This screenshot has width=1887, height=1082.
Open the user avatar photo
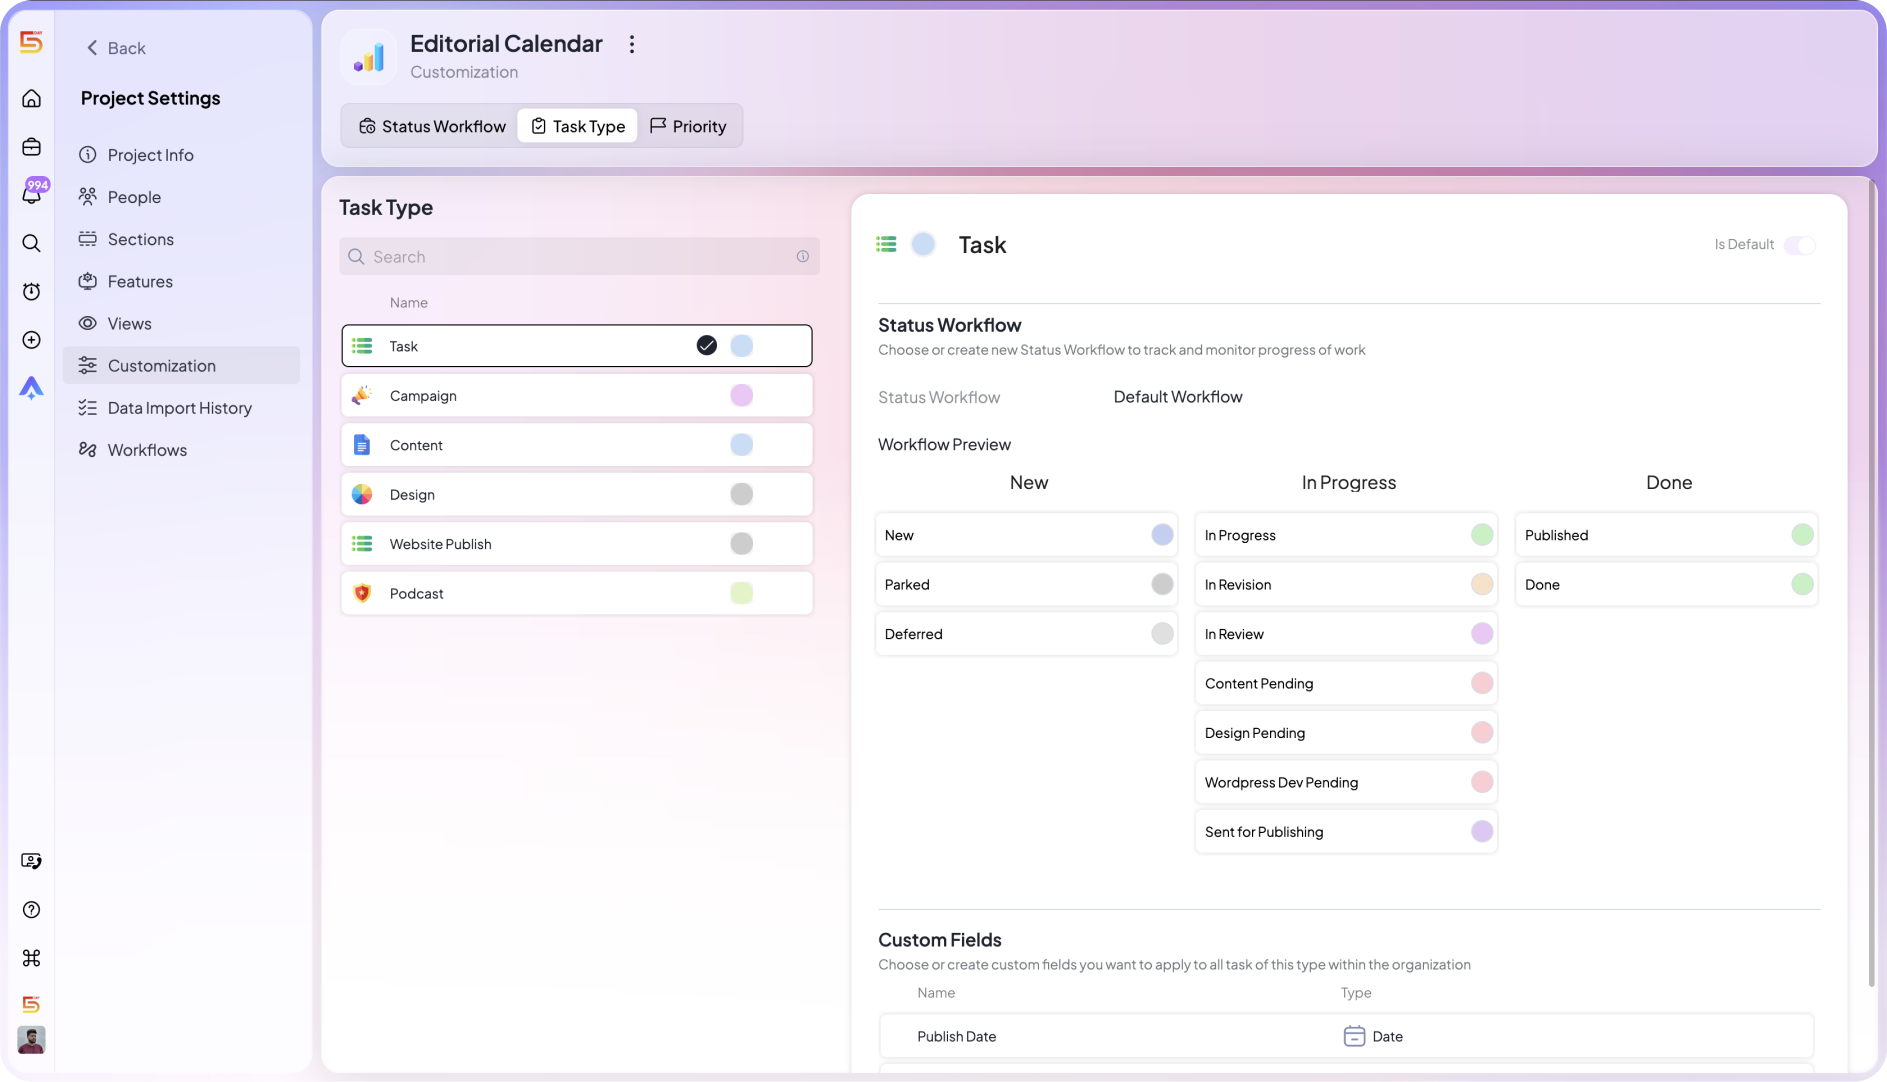point(31,1040)
